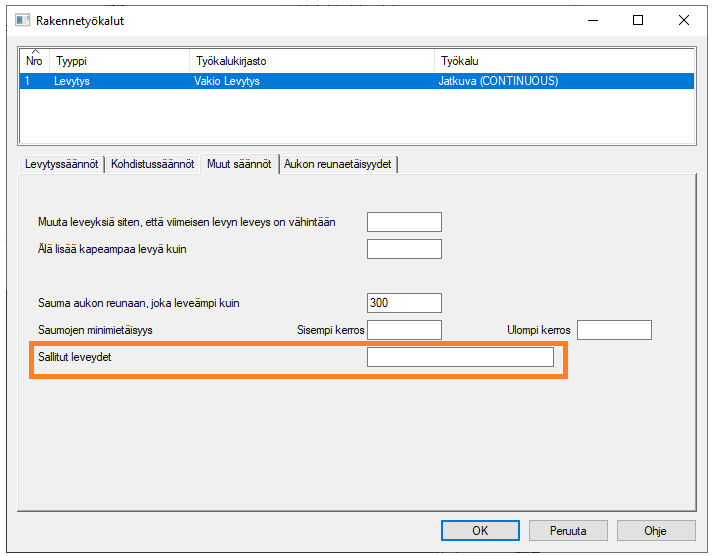Click the last panel minimum width field
Image resolution: width=714 pixels, height=556 pixels.
pos(404,222)
